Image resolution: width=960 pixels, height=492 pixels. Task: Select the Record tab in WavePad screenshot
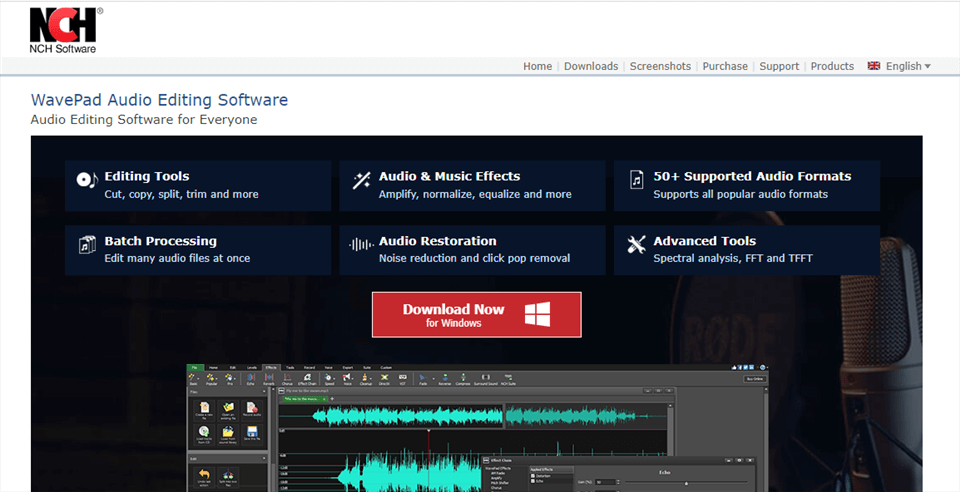(309, 368)
